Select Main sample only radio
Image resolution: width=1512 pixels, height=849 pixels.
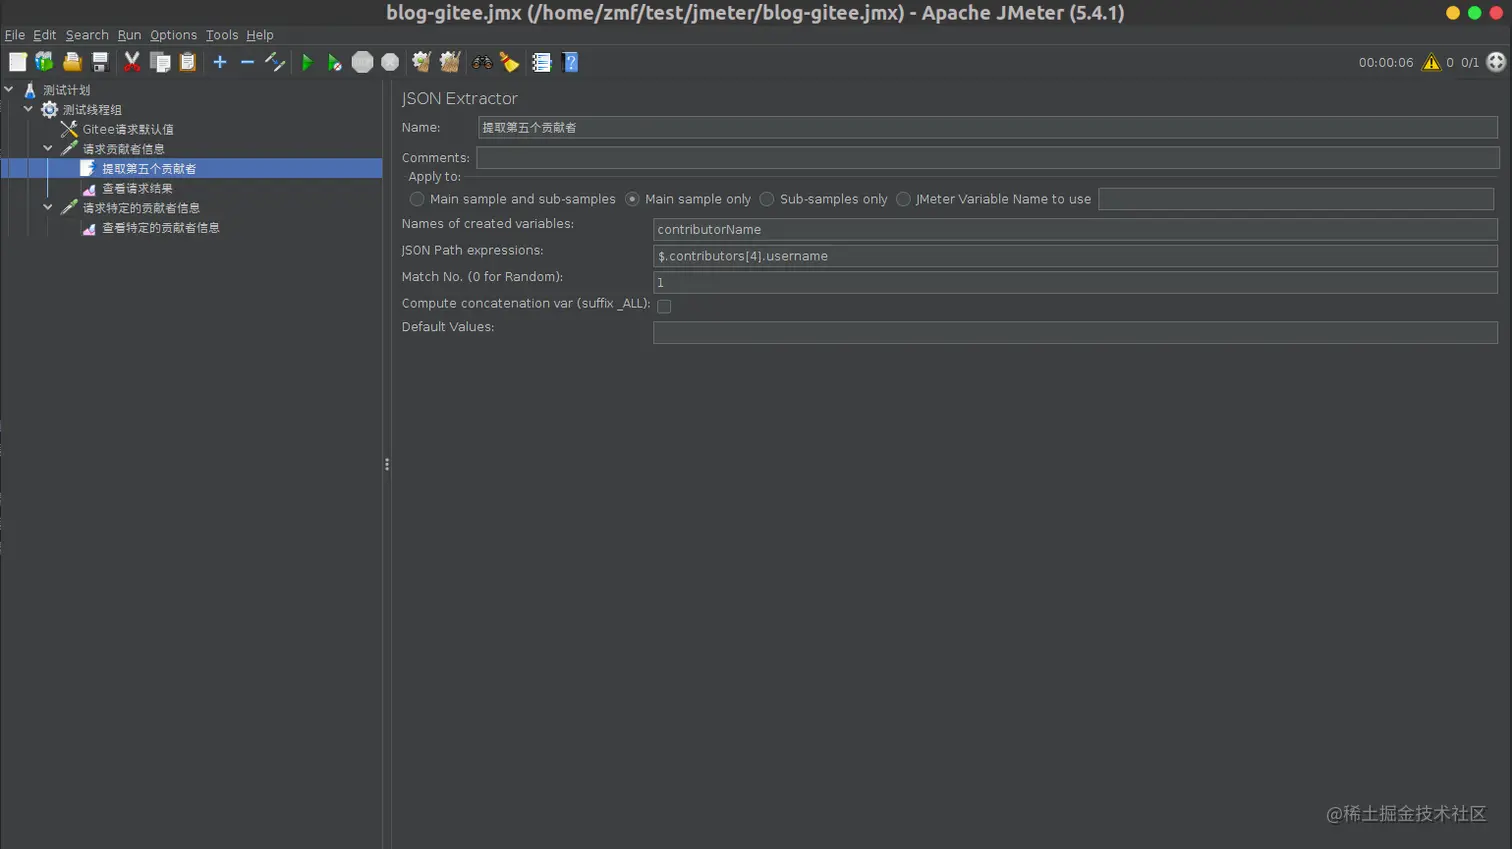632,199
